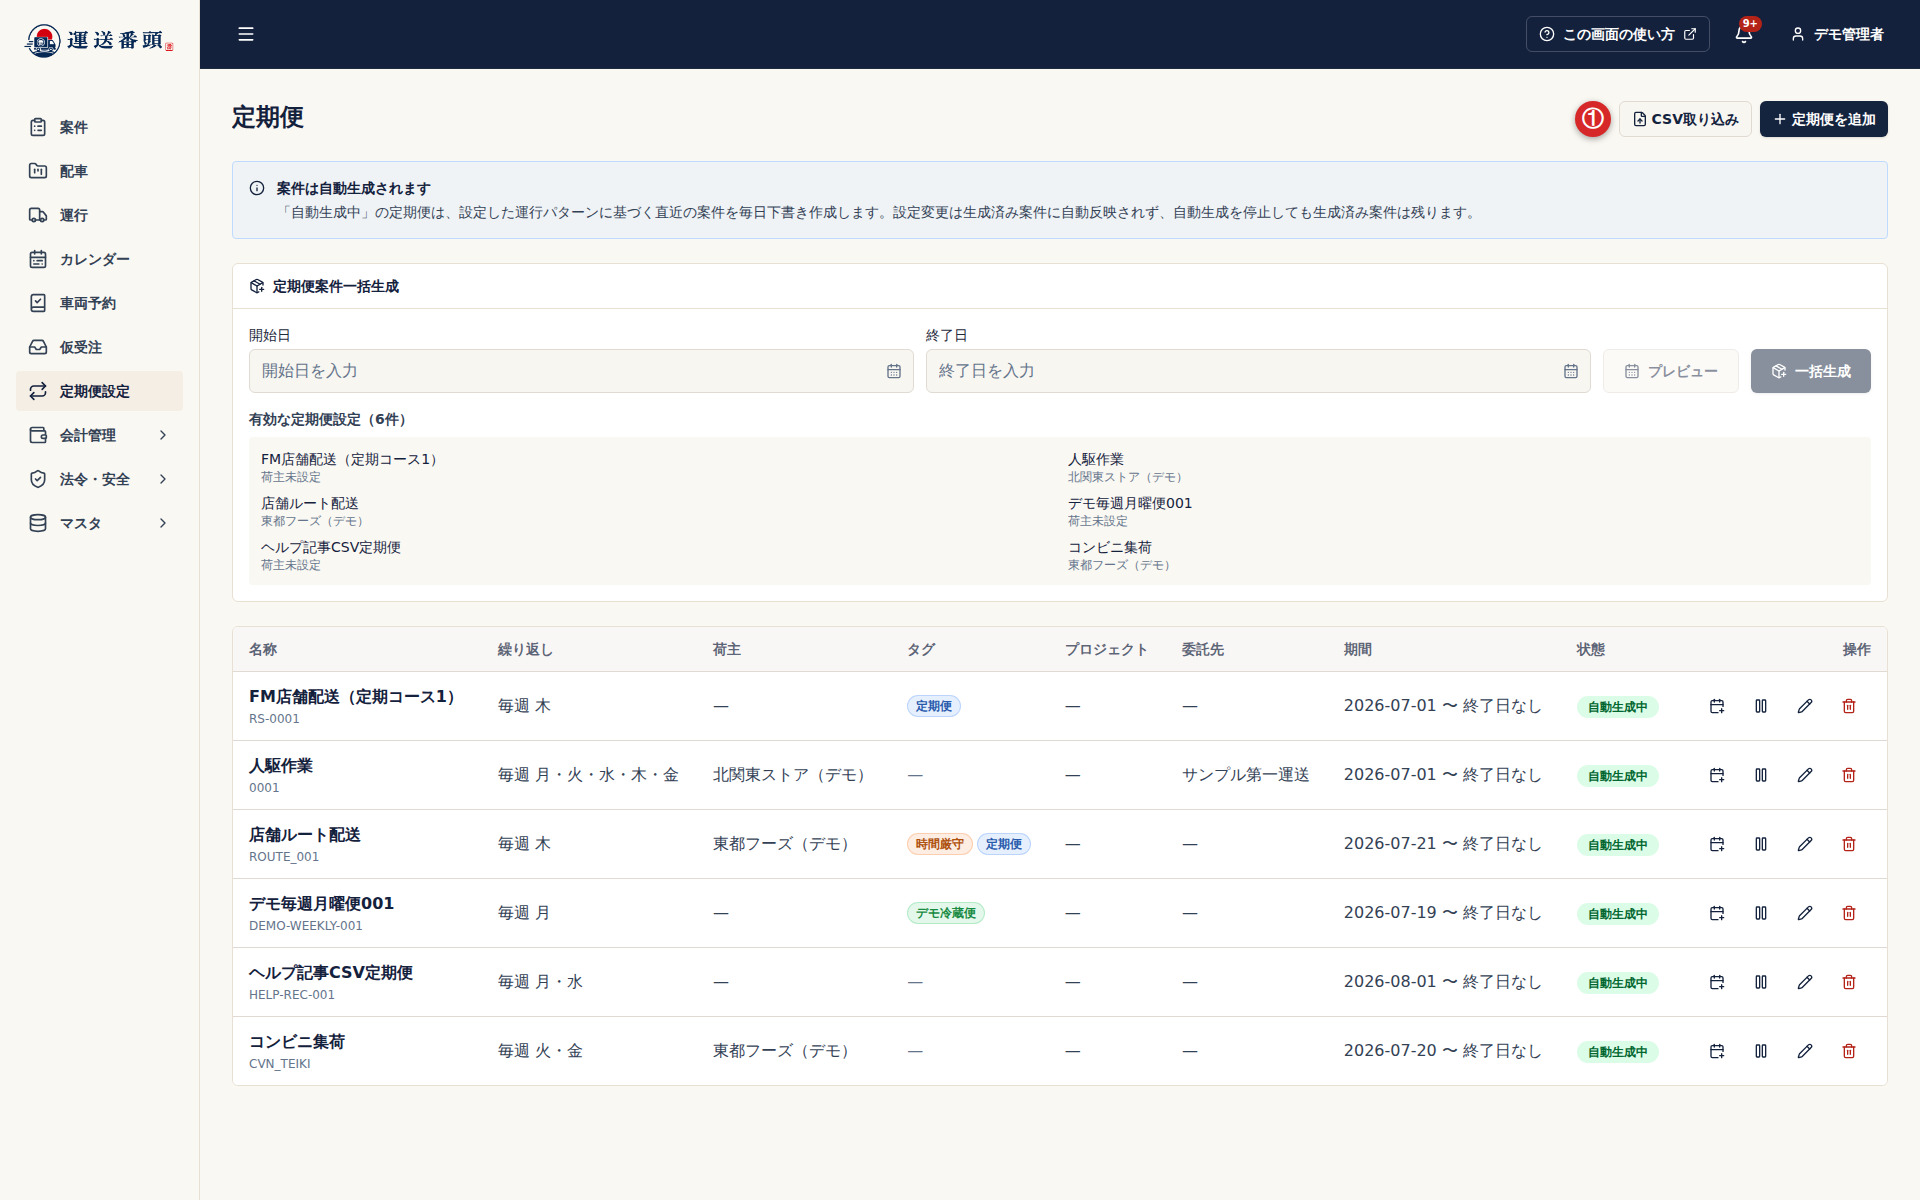Delete the 人駆作業 recurring route
1920x1200 pixels.
[1849, 775]
